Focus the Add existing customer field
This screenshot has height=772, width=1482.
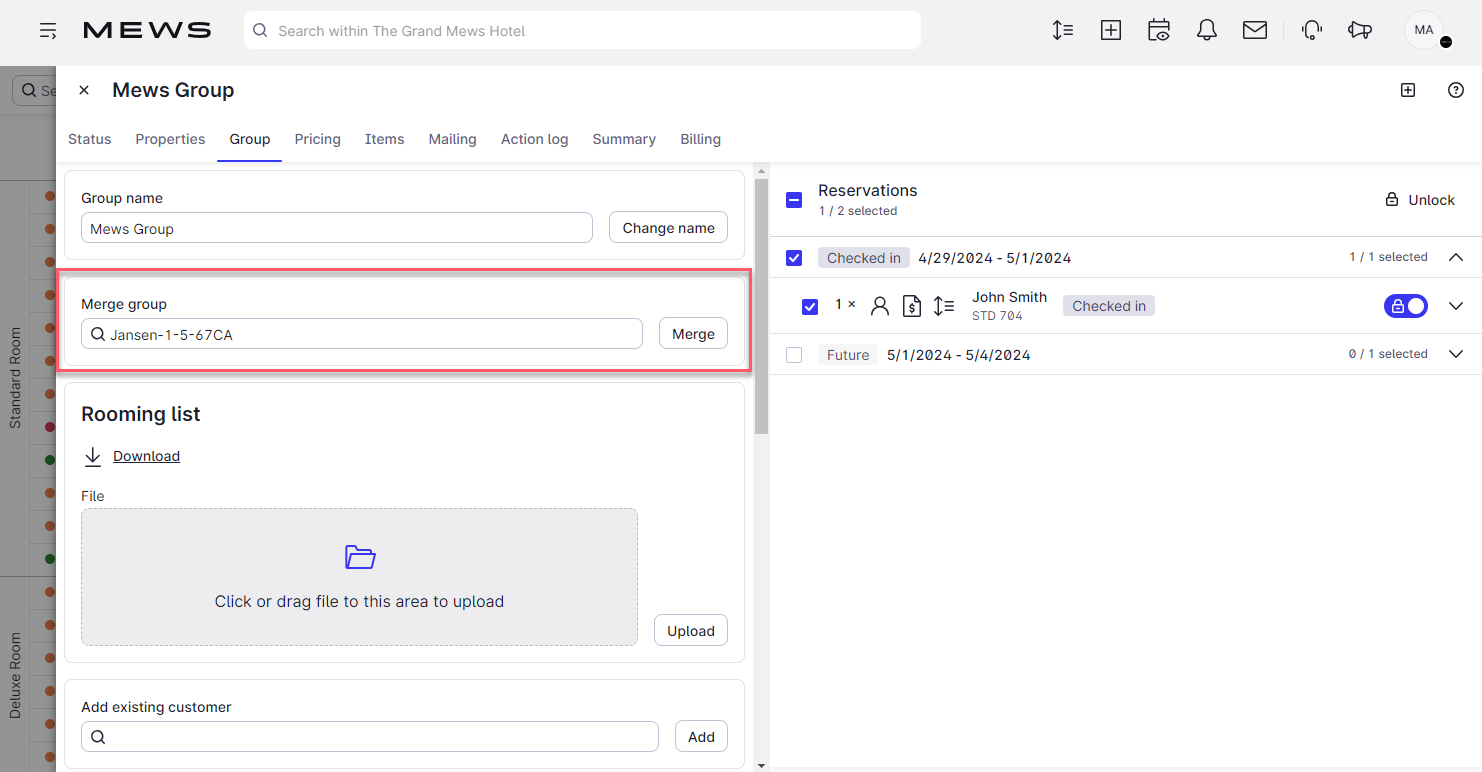pyautogui.click(x=370, y=737)
